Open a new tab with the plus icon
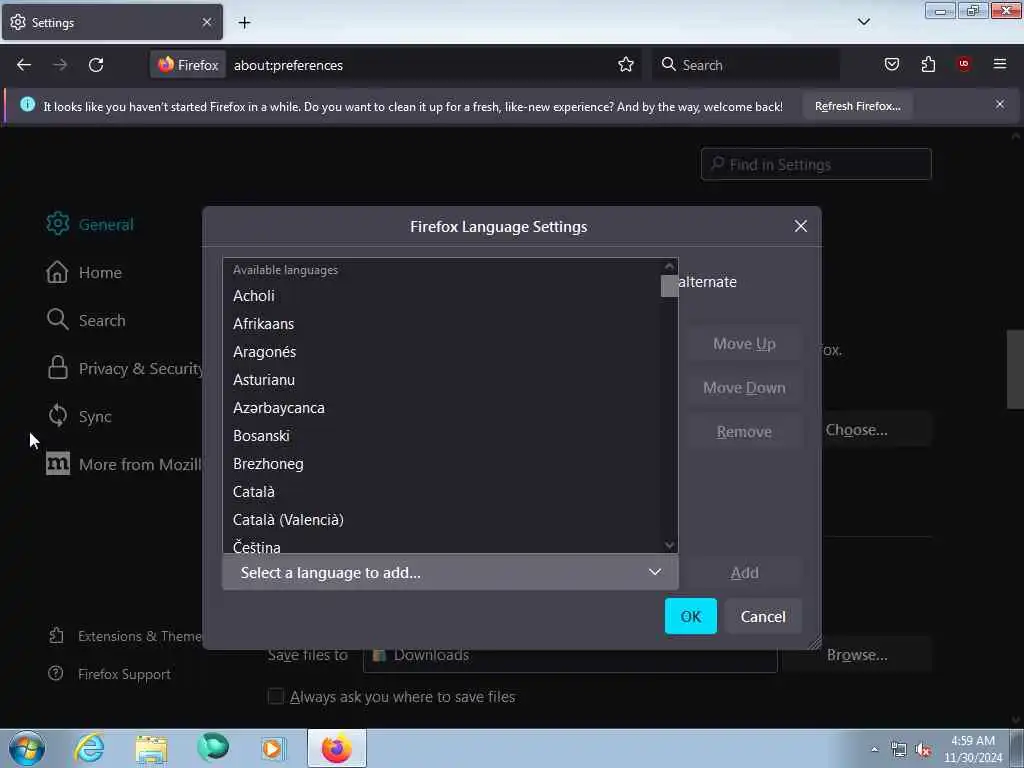 pos(244,23)
